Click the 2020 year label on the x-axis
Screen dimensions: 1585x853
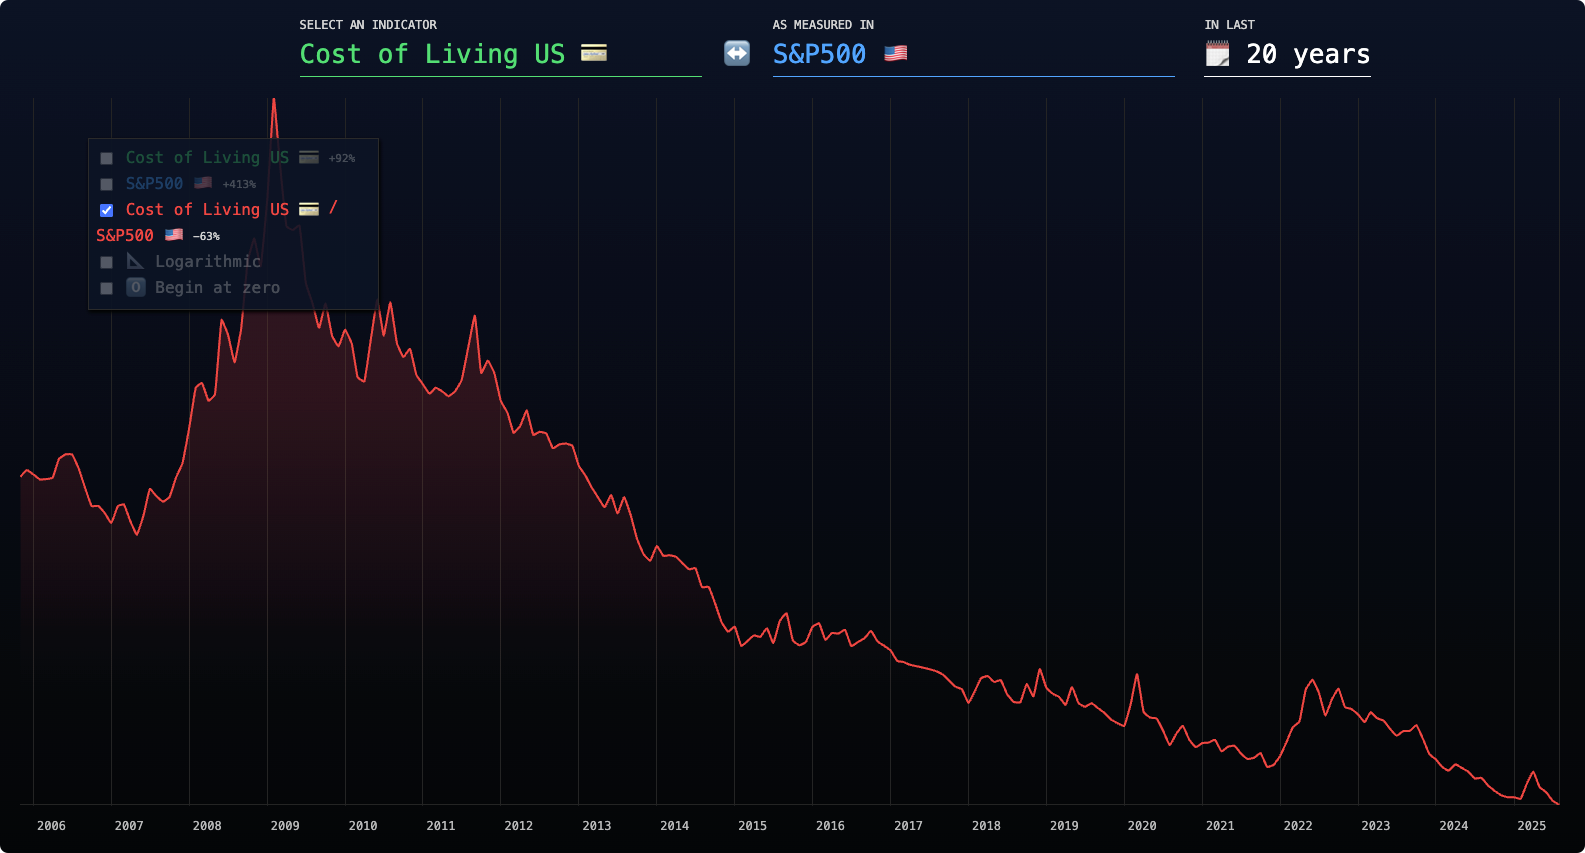pos(1142,826)
